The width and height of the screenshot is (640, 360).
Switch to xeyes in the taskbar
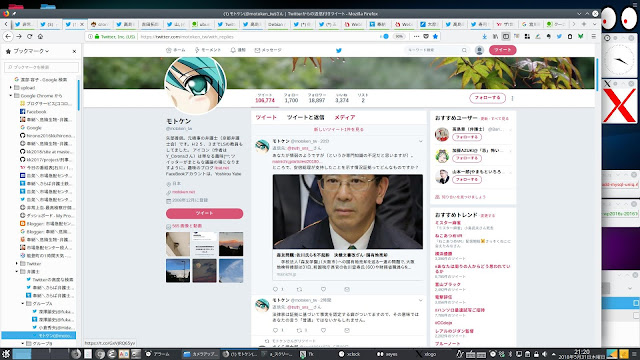(x=387, y=354)
